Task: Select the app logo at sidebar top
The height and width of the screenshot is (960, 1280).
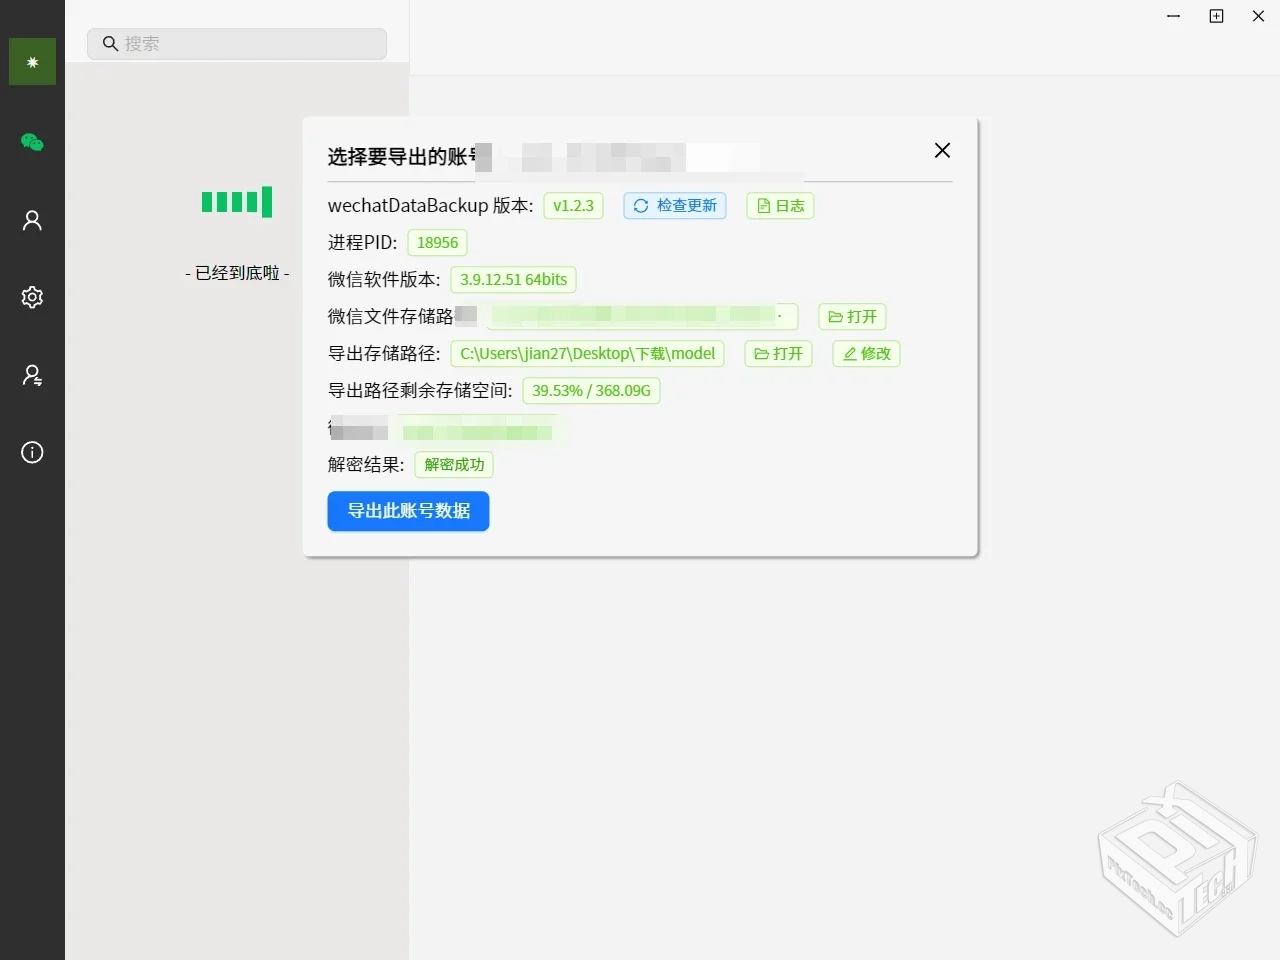Action: (32, 61)
